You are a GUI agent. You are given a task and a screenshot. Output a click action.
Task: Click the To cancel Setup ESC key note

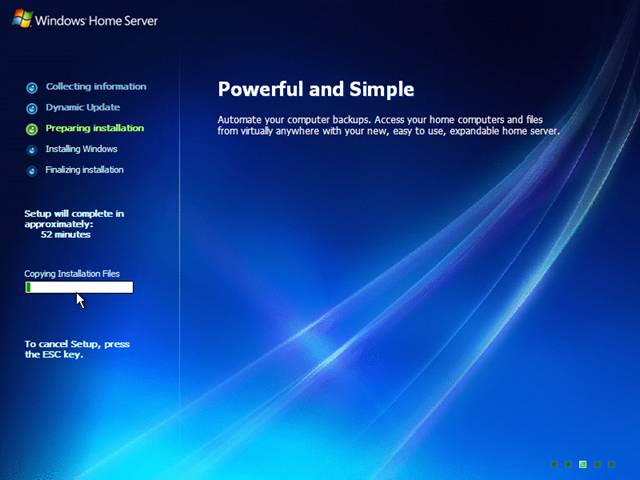coord(77,349)
